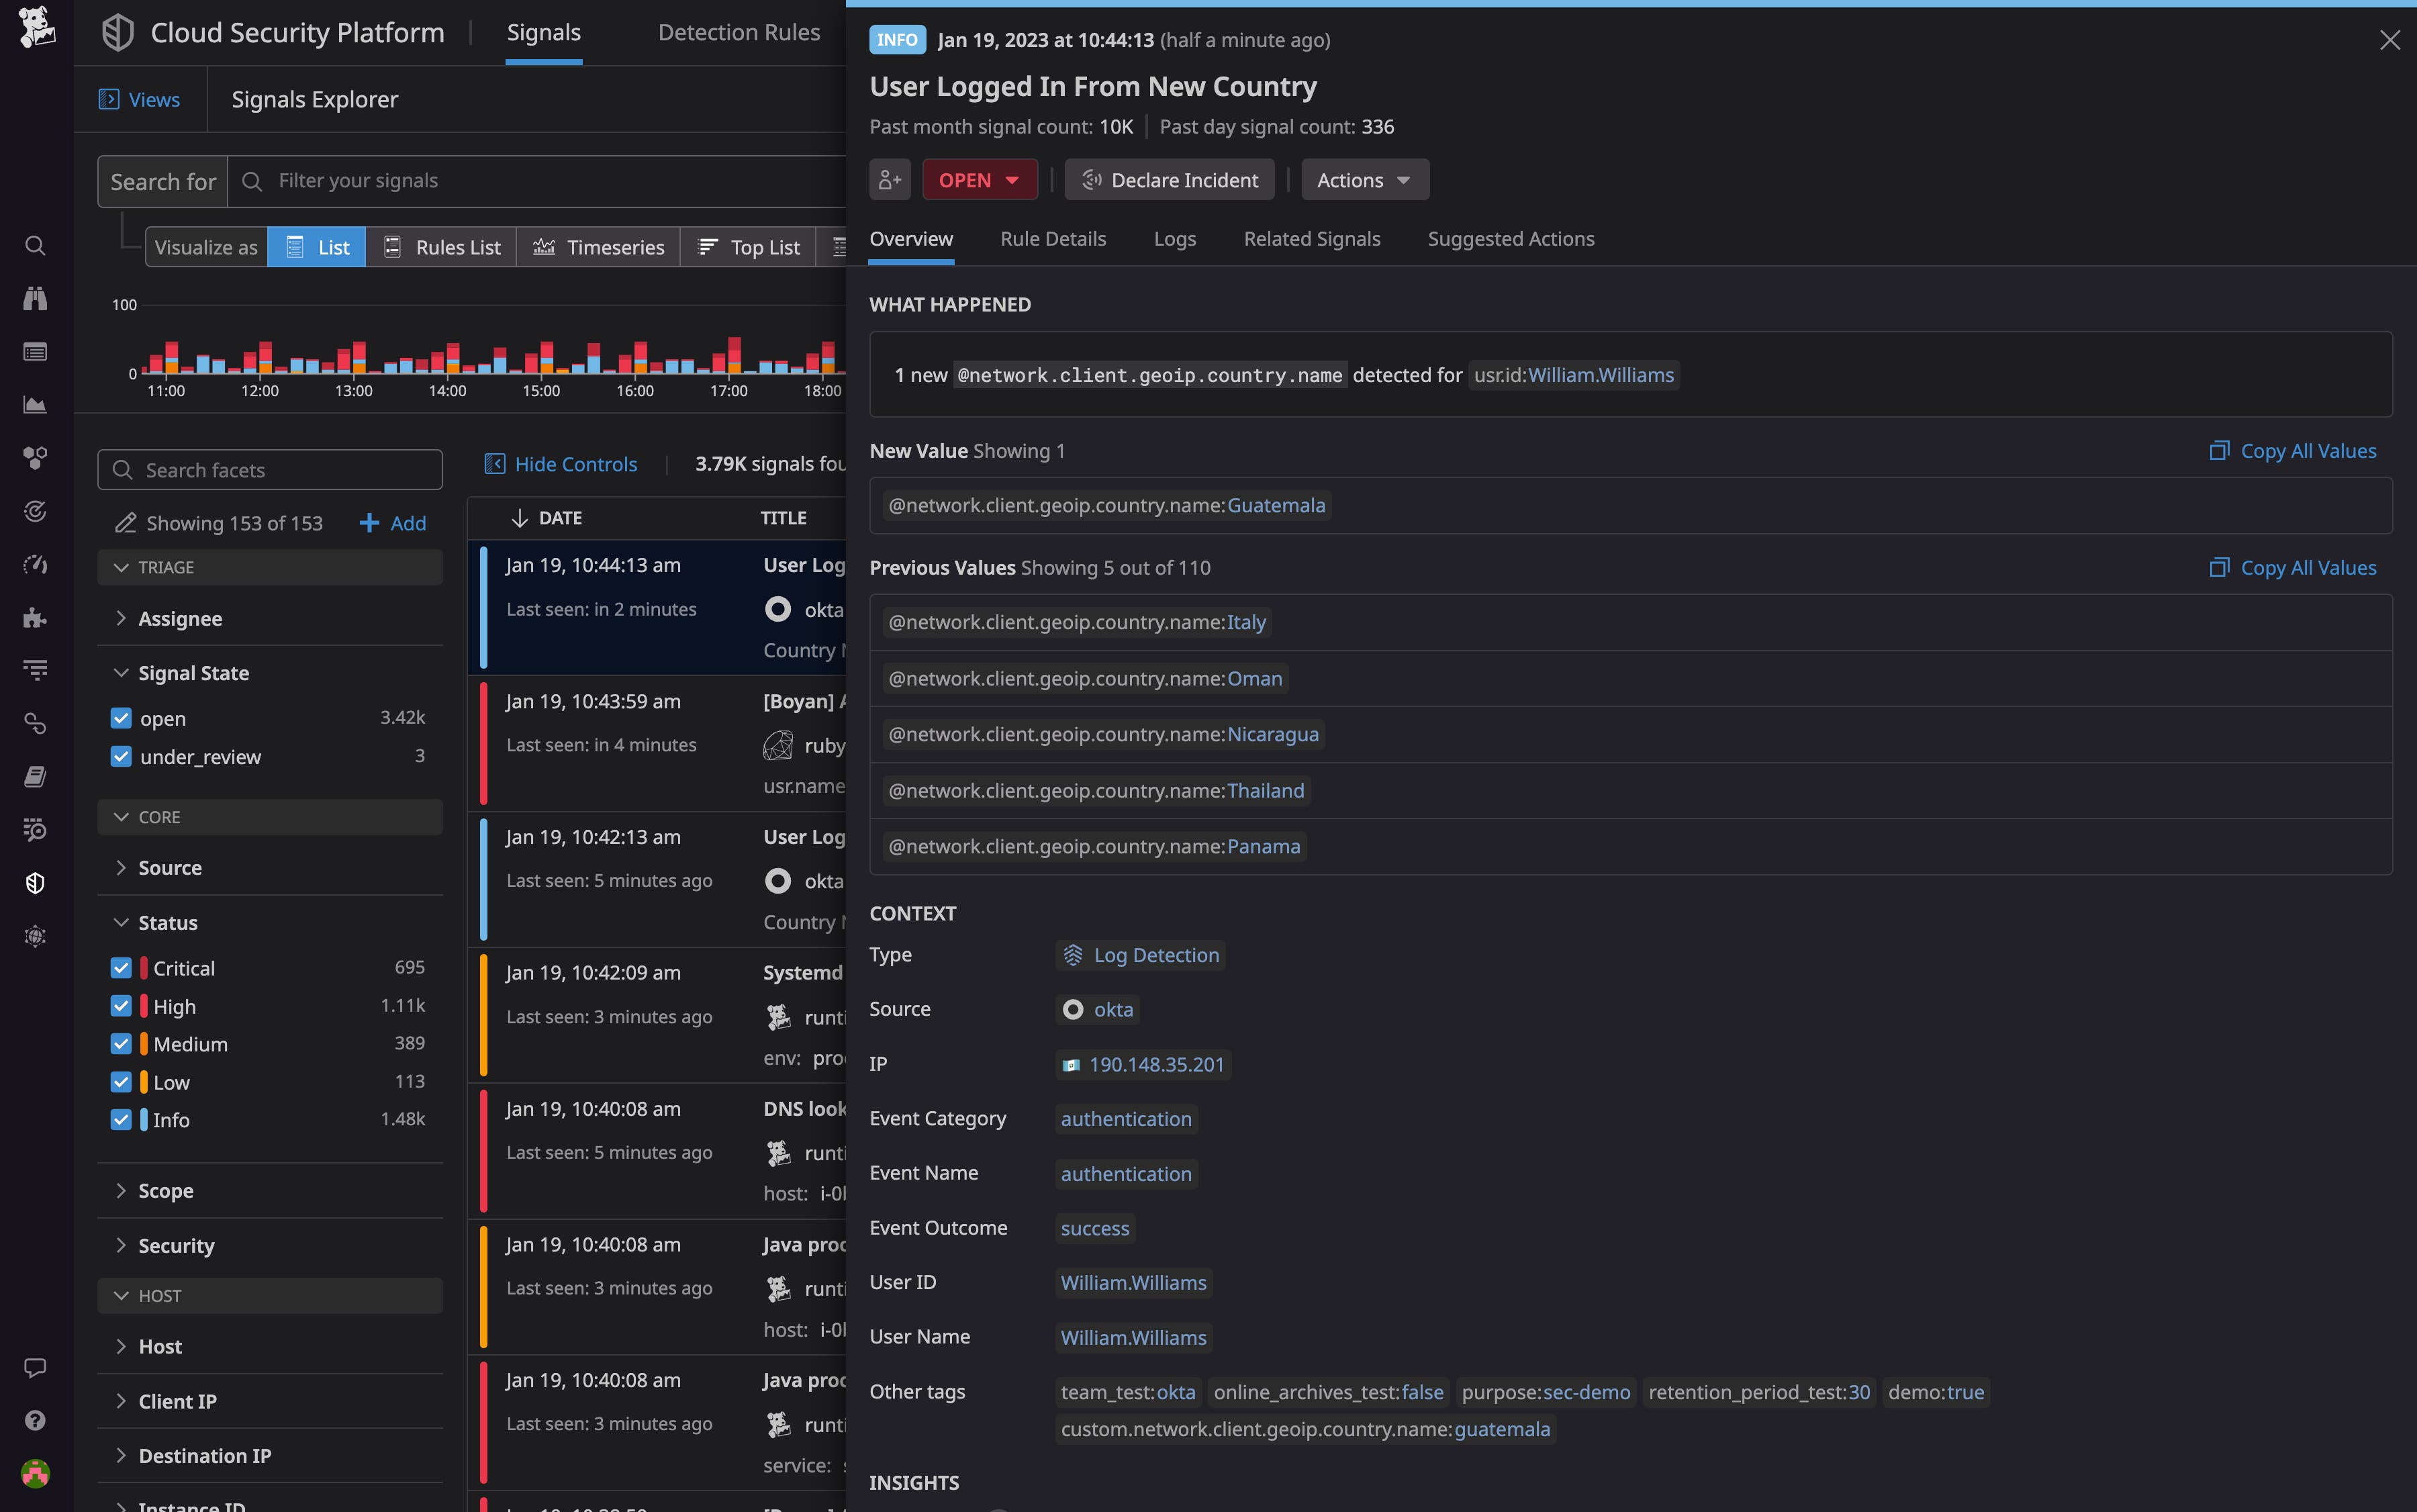
Task: Uncheck the Critical status checkbox
Action: (121, 968)
